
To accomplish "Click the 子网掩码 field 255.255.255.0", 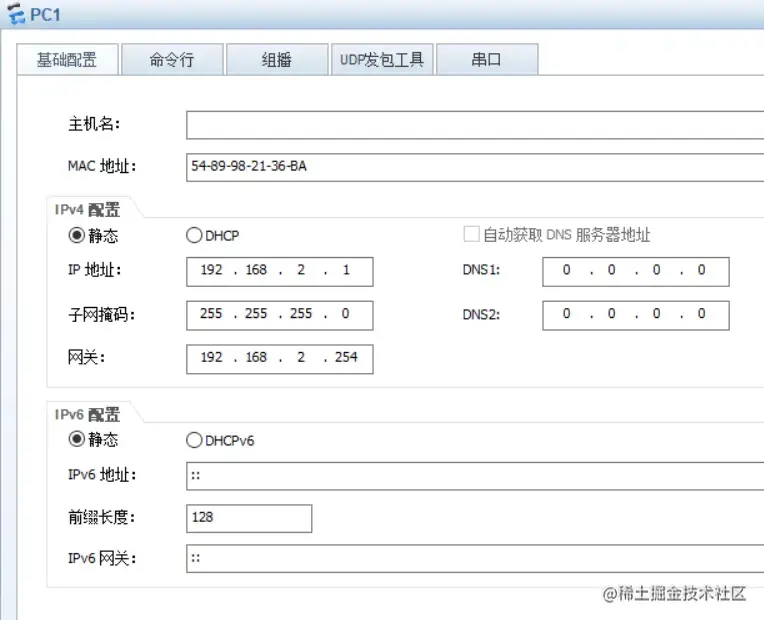I will (280, 315).
